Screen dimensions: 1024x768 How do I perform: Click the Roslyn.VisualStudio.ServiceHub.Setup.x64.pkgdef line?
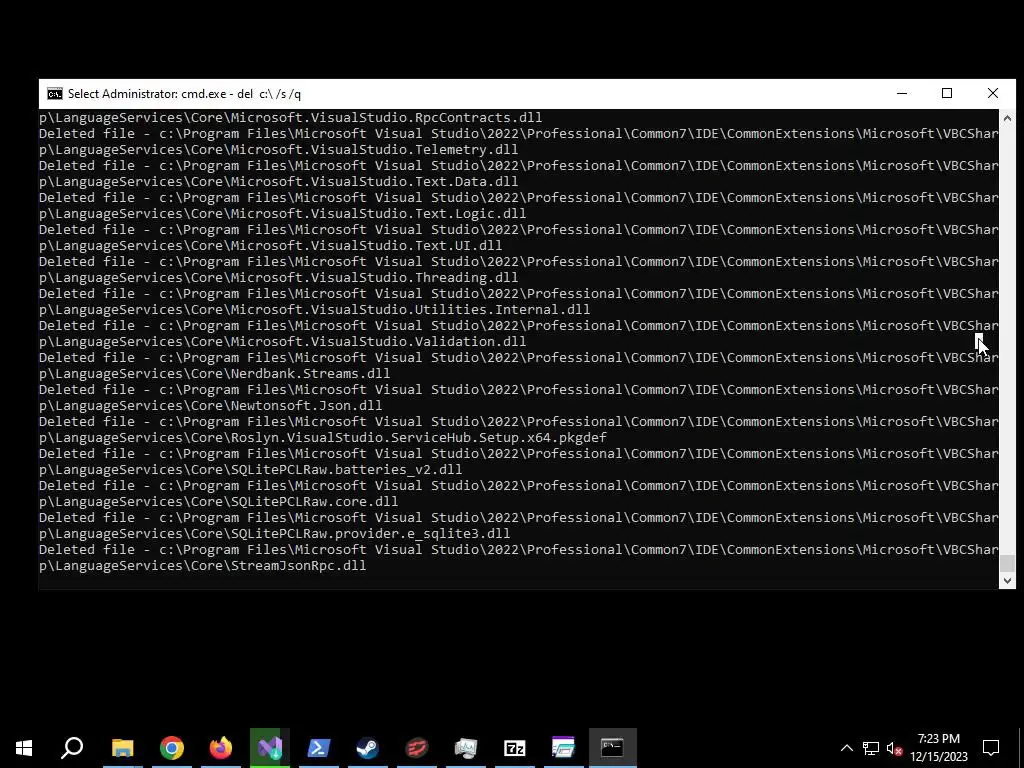coord(323,438)
